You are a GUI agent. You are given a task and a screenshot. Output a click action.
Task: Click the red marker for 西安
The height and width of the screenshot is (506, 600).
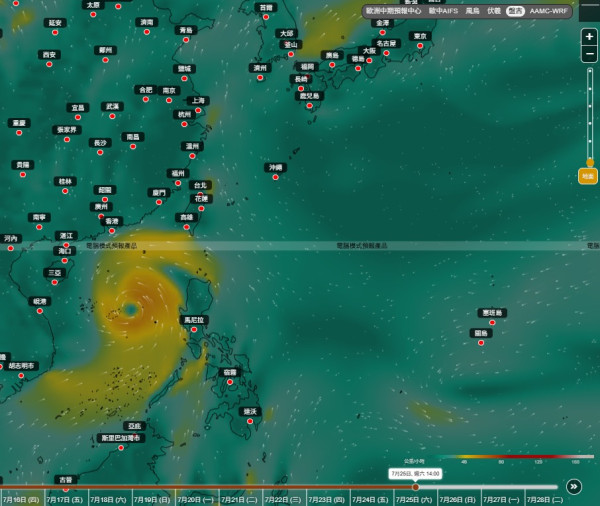coord(49,64)
